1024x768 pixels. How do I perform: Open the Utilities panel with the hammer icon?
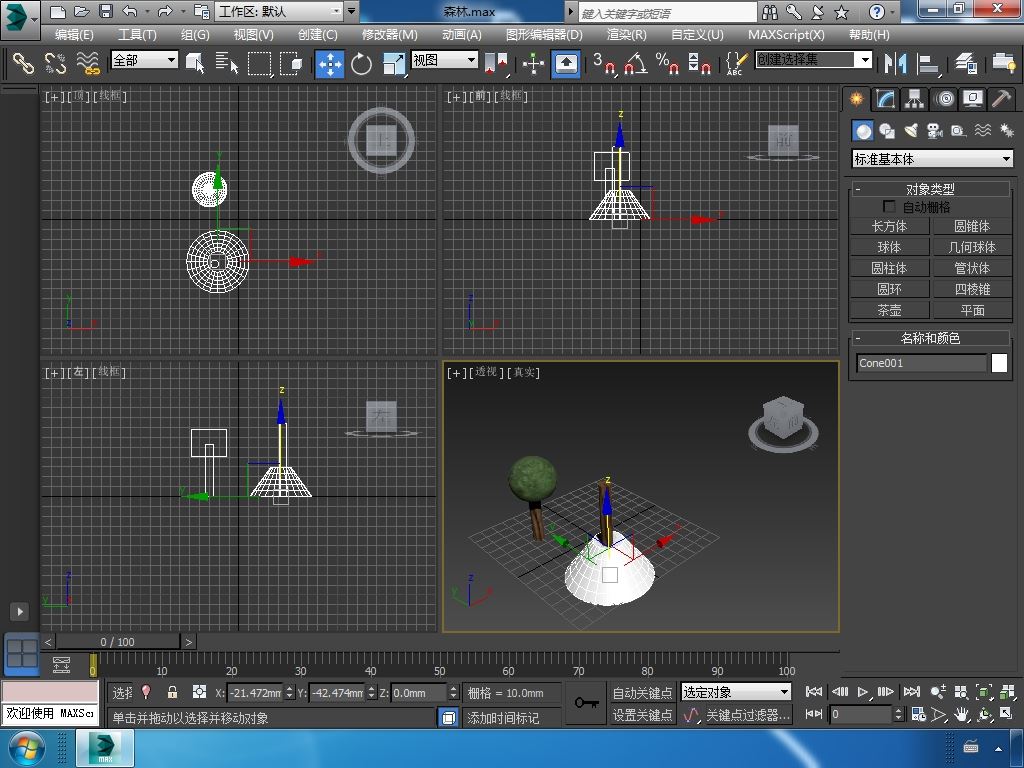tap(1001, 99)
